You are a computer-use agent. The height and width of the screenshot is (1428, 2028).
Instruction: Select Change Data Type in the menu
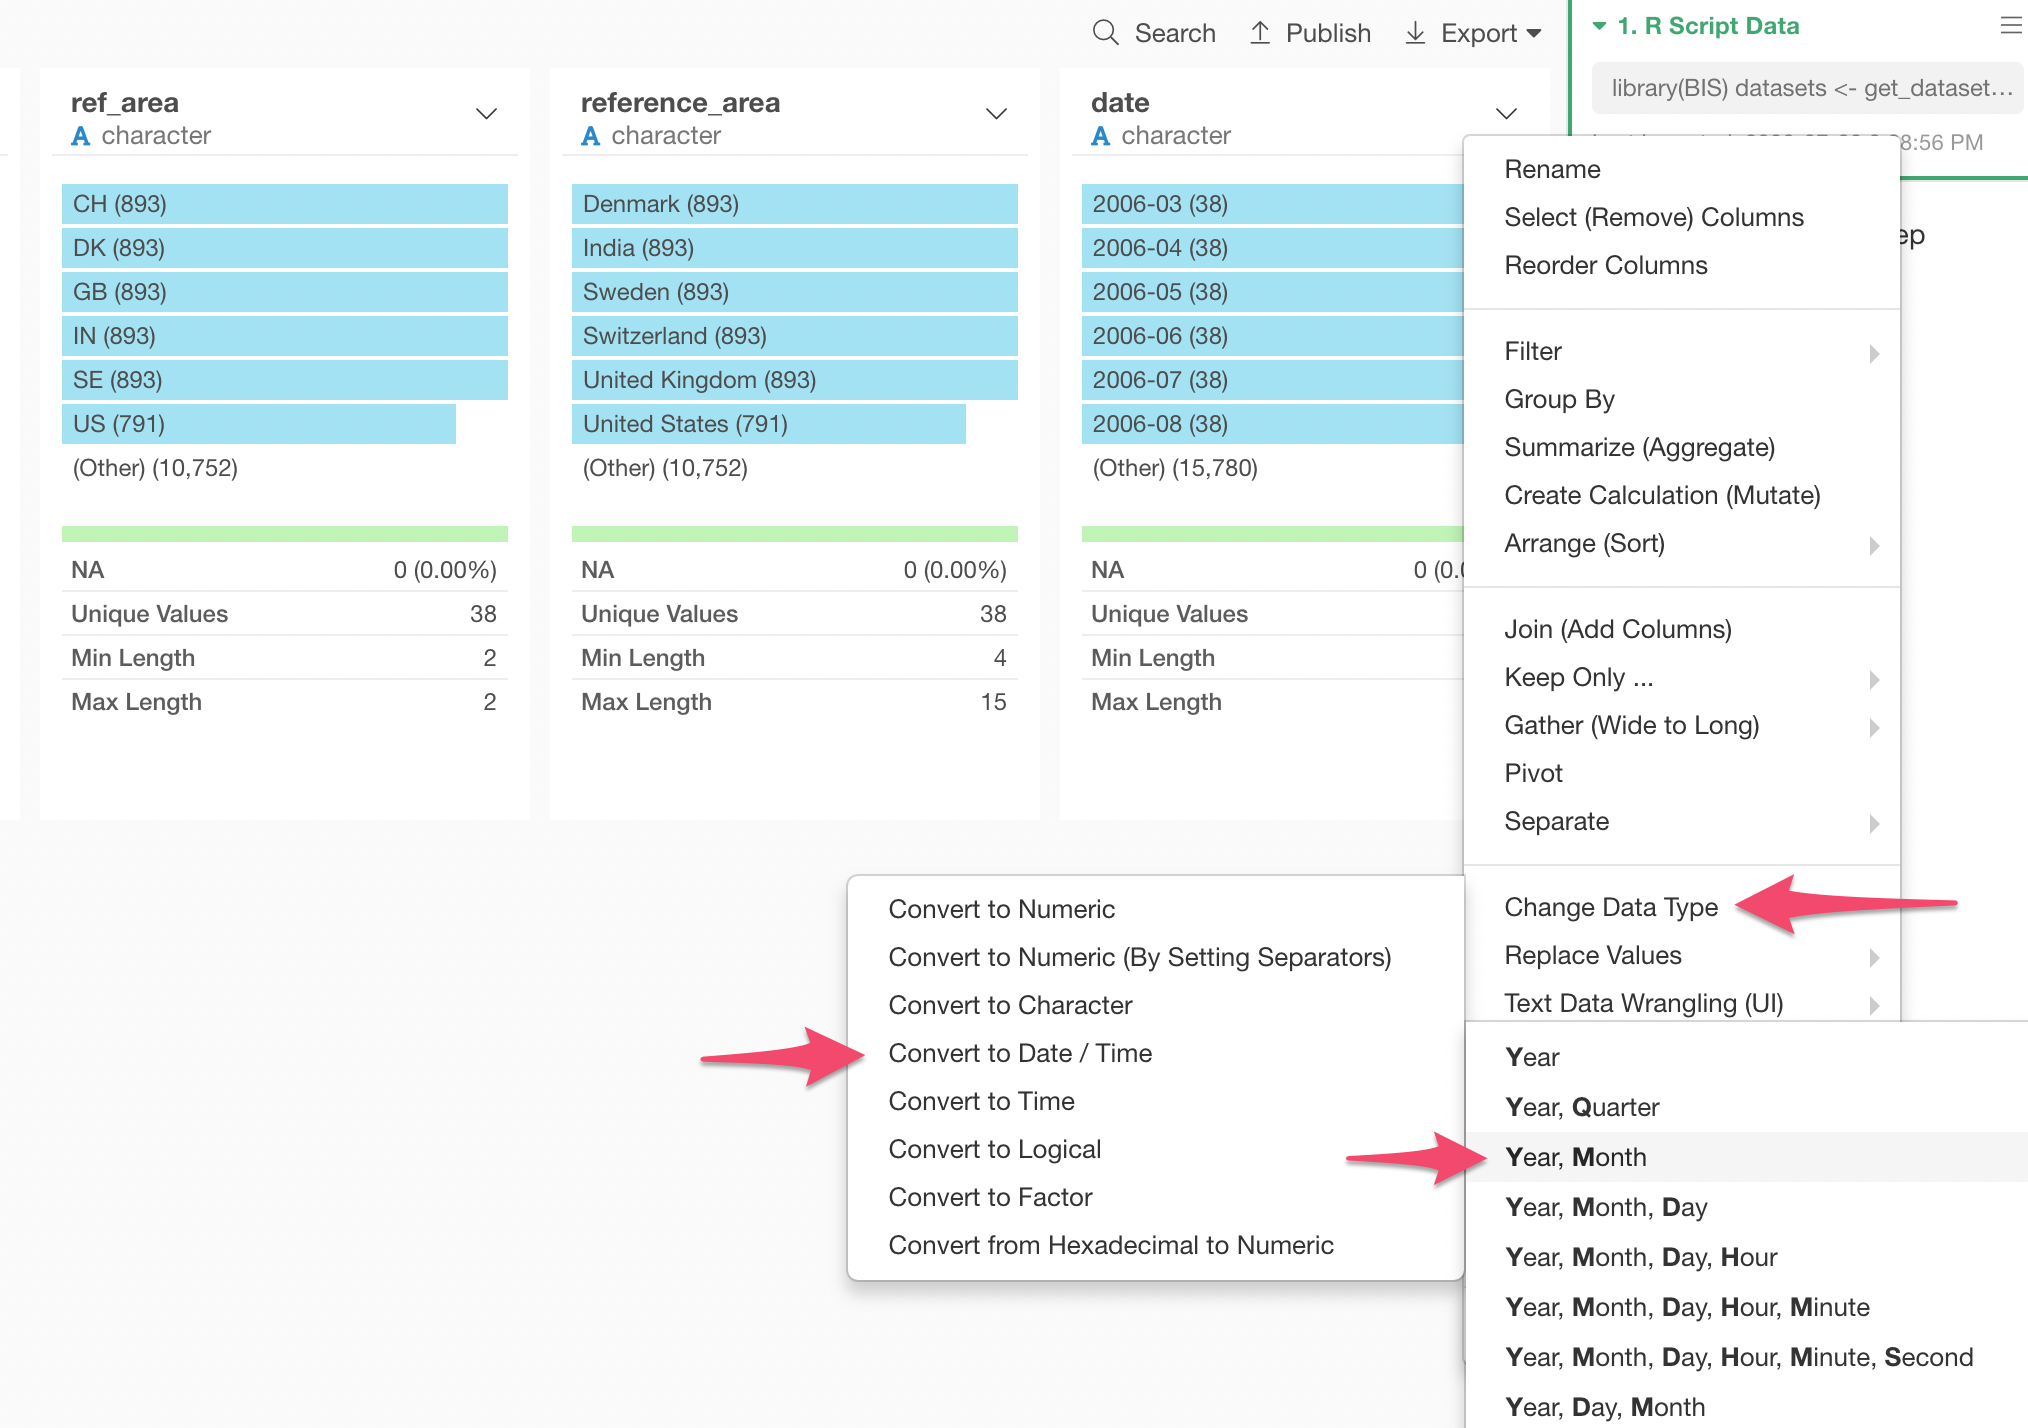(x=1611, y=907)
